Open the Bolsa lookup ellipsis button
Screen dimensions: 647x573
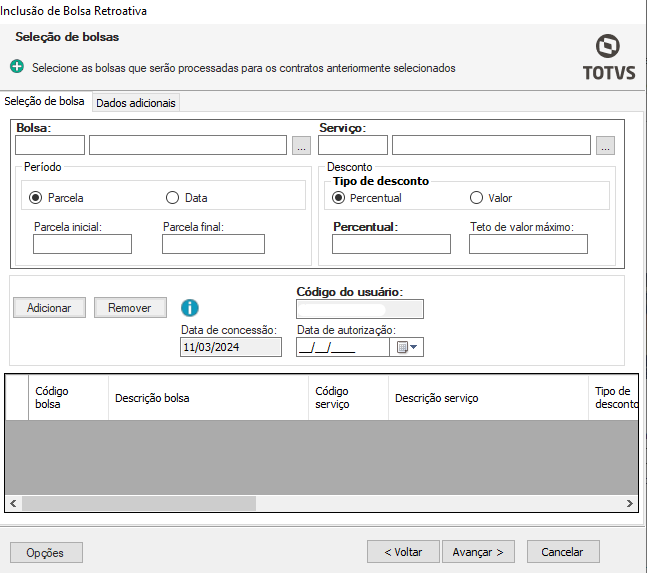301,146
